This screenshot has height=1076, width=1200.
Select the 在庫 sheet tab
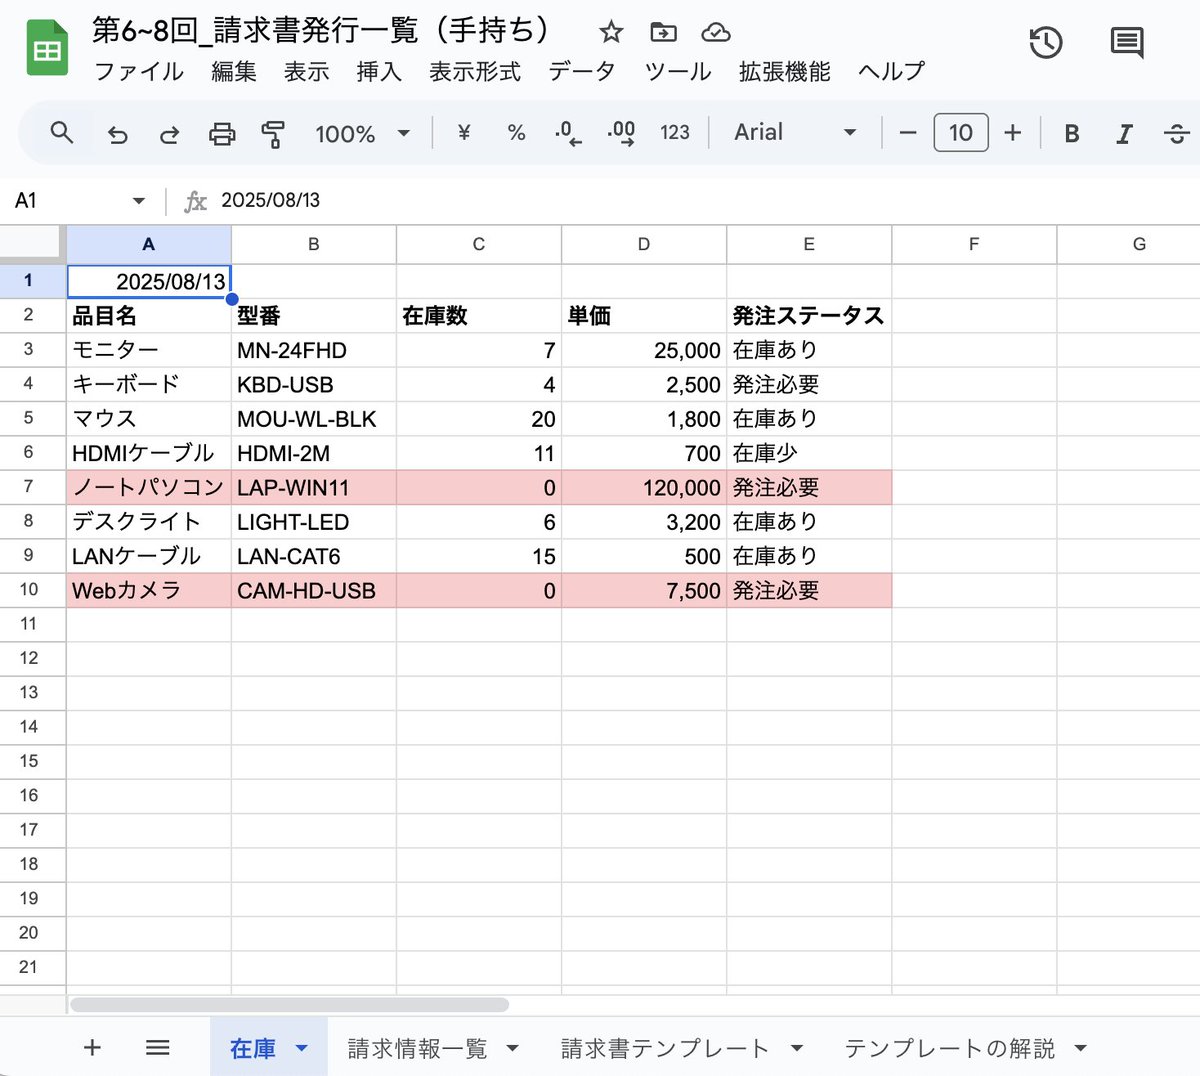pyautogui.click(x=253, y=1048)
